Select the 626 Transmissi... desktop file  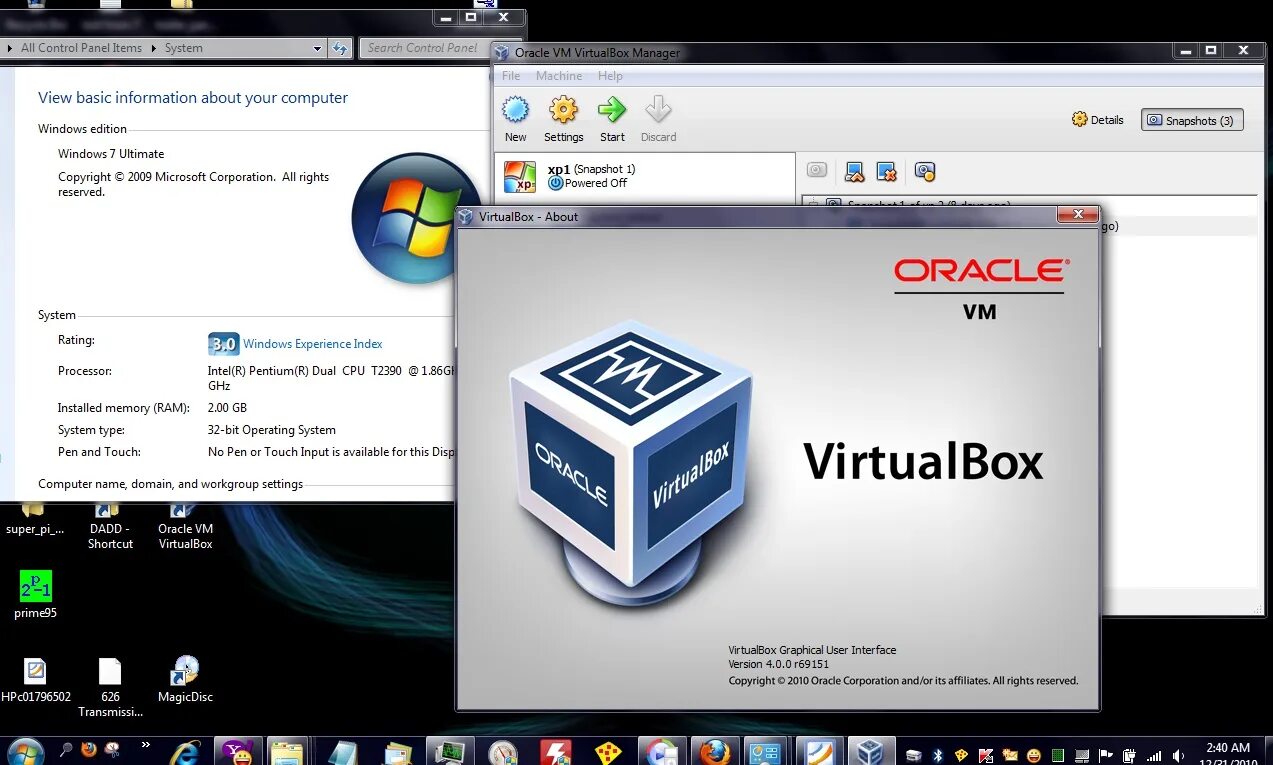[x=110, y=688]
